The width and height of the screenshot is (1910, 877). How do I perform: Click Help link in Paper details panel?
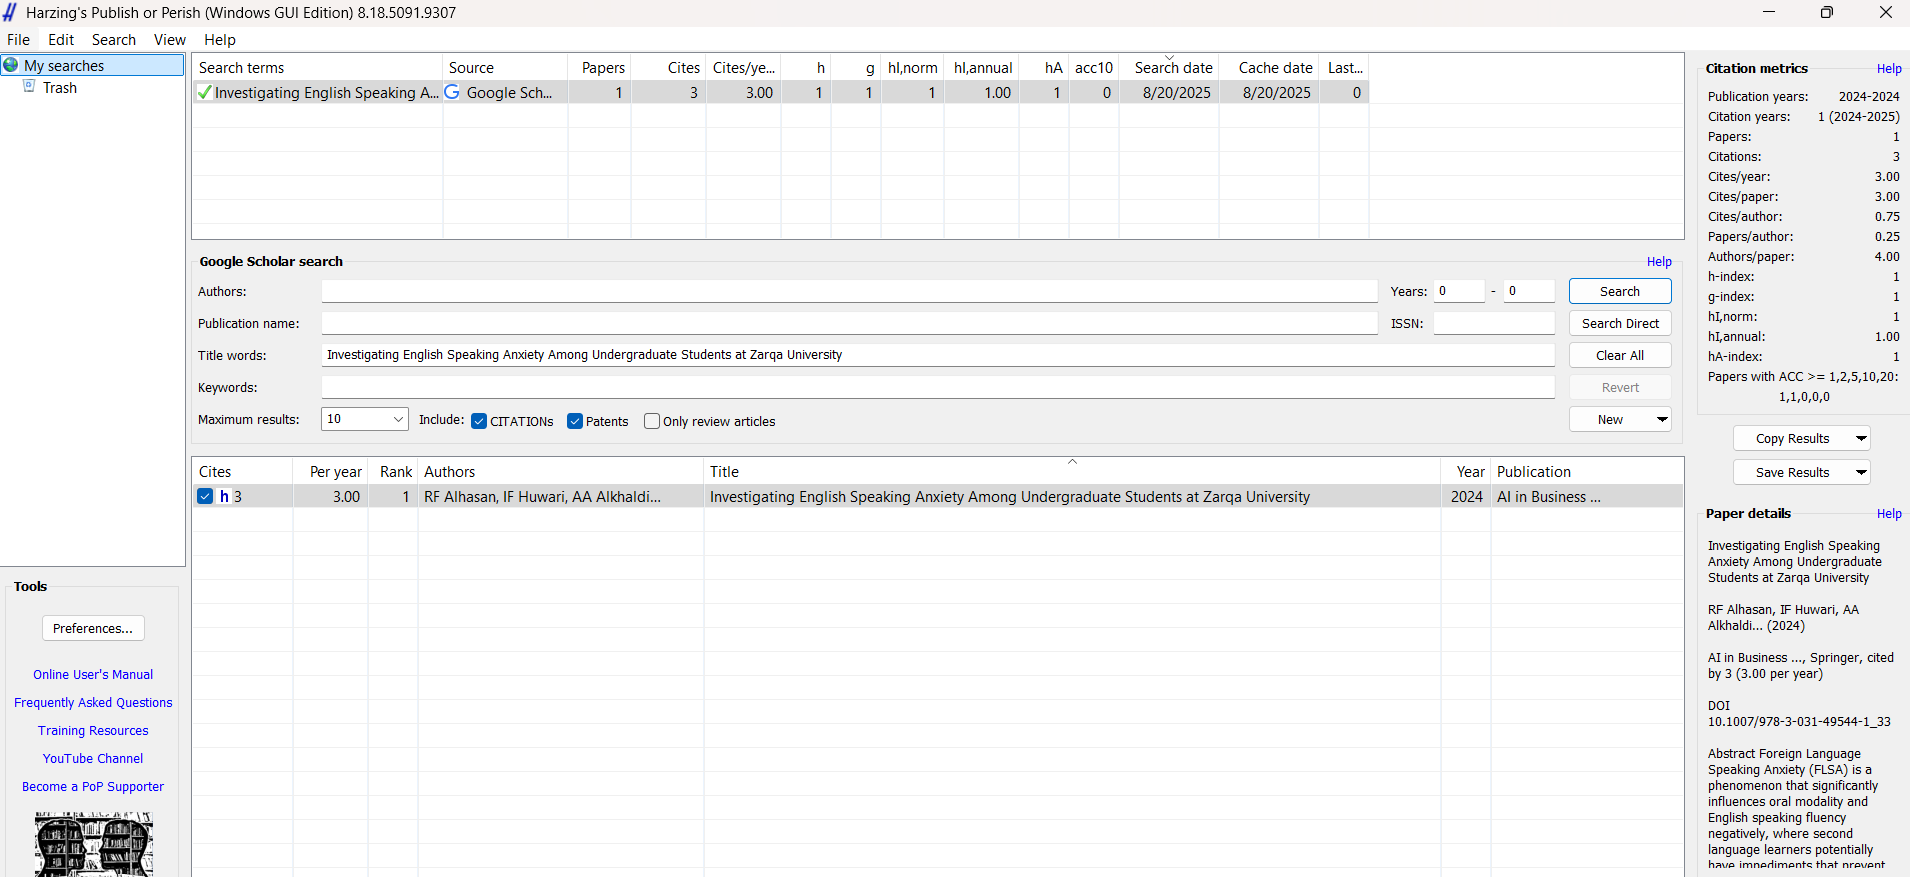click(1889, 514)
